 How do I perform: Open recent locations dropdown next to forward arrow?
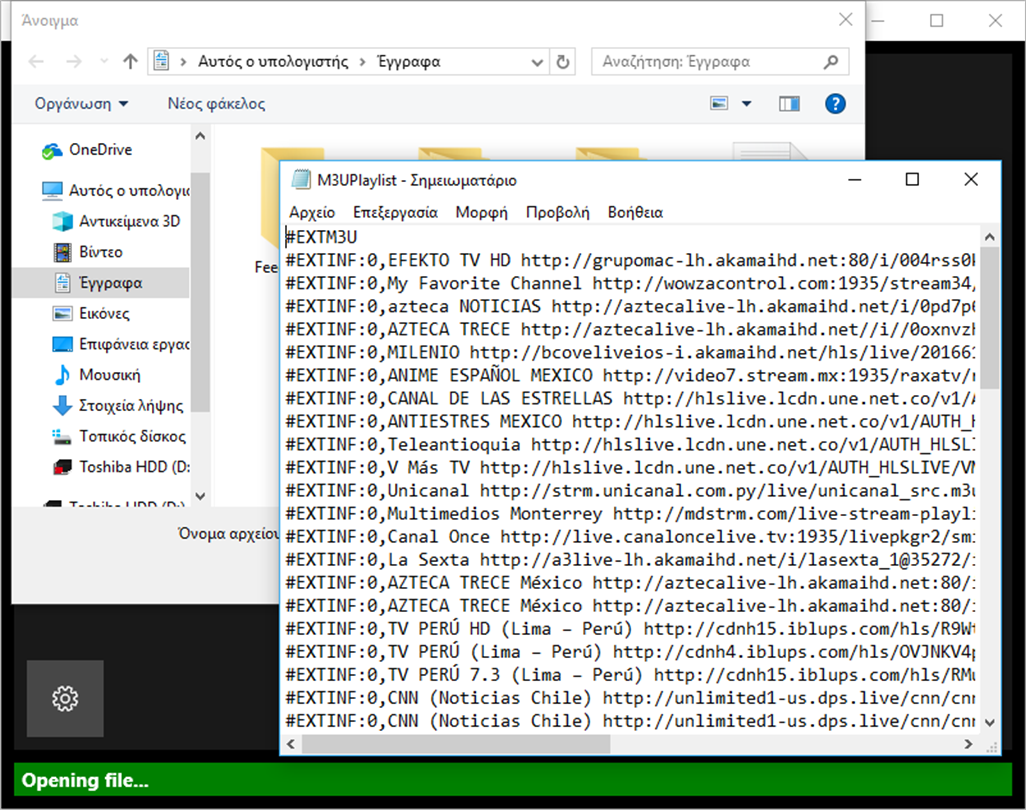click(103, 62)
